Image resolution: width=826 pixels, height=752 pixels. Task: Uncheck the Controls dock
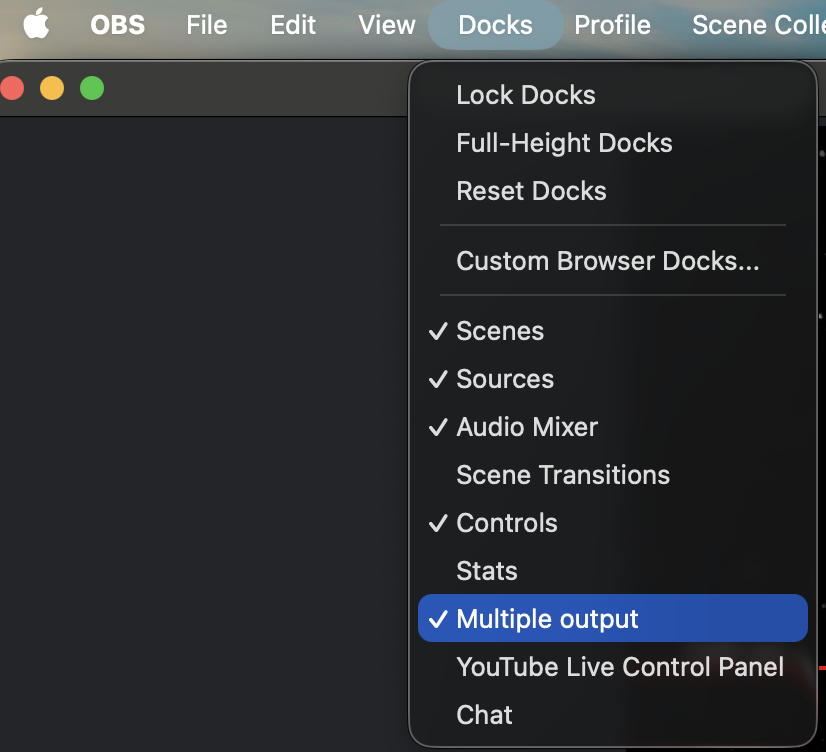[507, 523]
